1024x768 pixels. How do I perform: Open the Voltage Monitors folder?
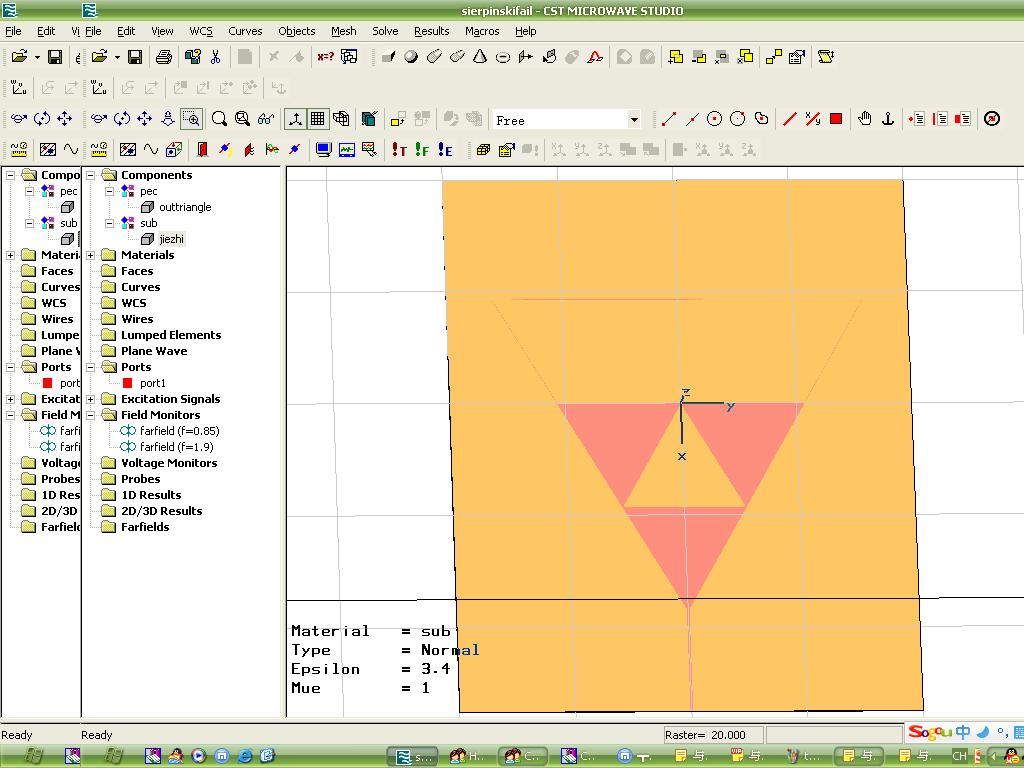click(169, 463)
